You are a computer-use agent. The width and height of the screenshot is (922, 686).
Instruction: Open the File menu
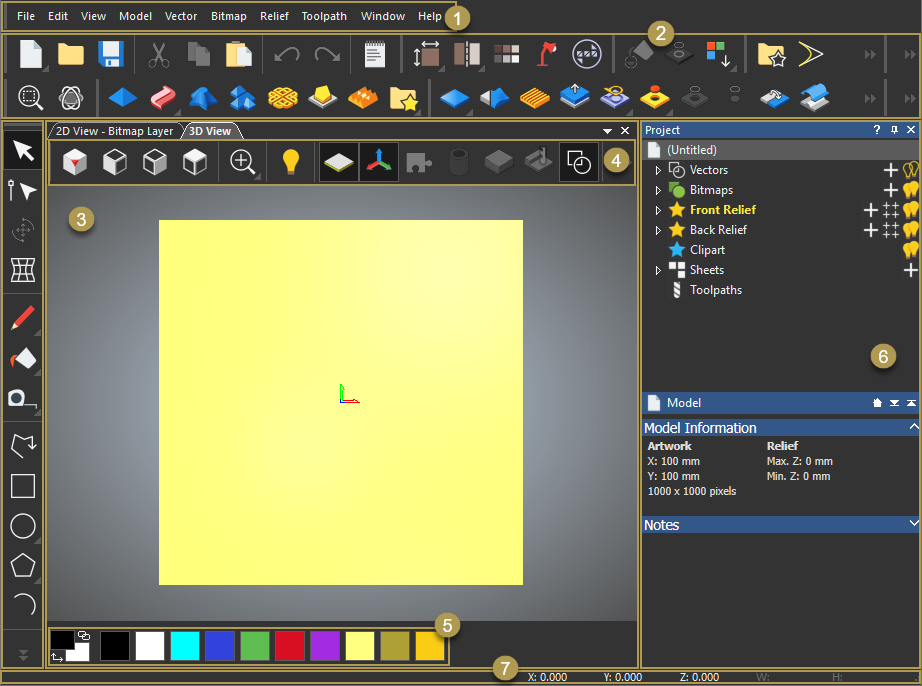26,16
